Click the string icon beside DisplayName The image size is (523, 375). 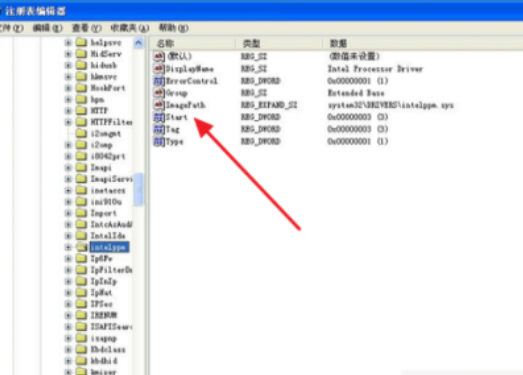[159, 69]
